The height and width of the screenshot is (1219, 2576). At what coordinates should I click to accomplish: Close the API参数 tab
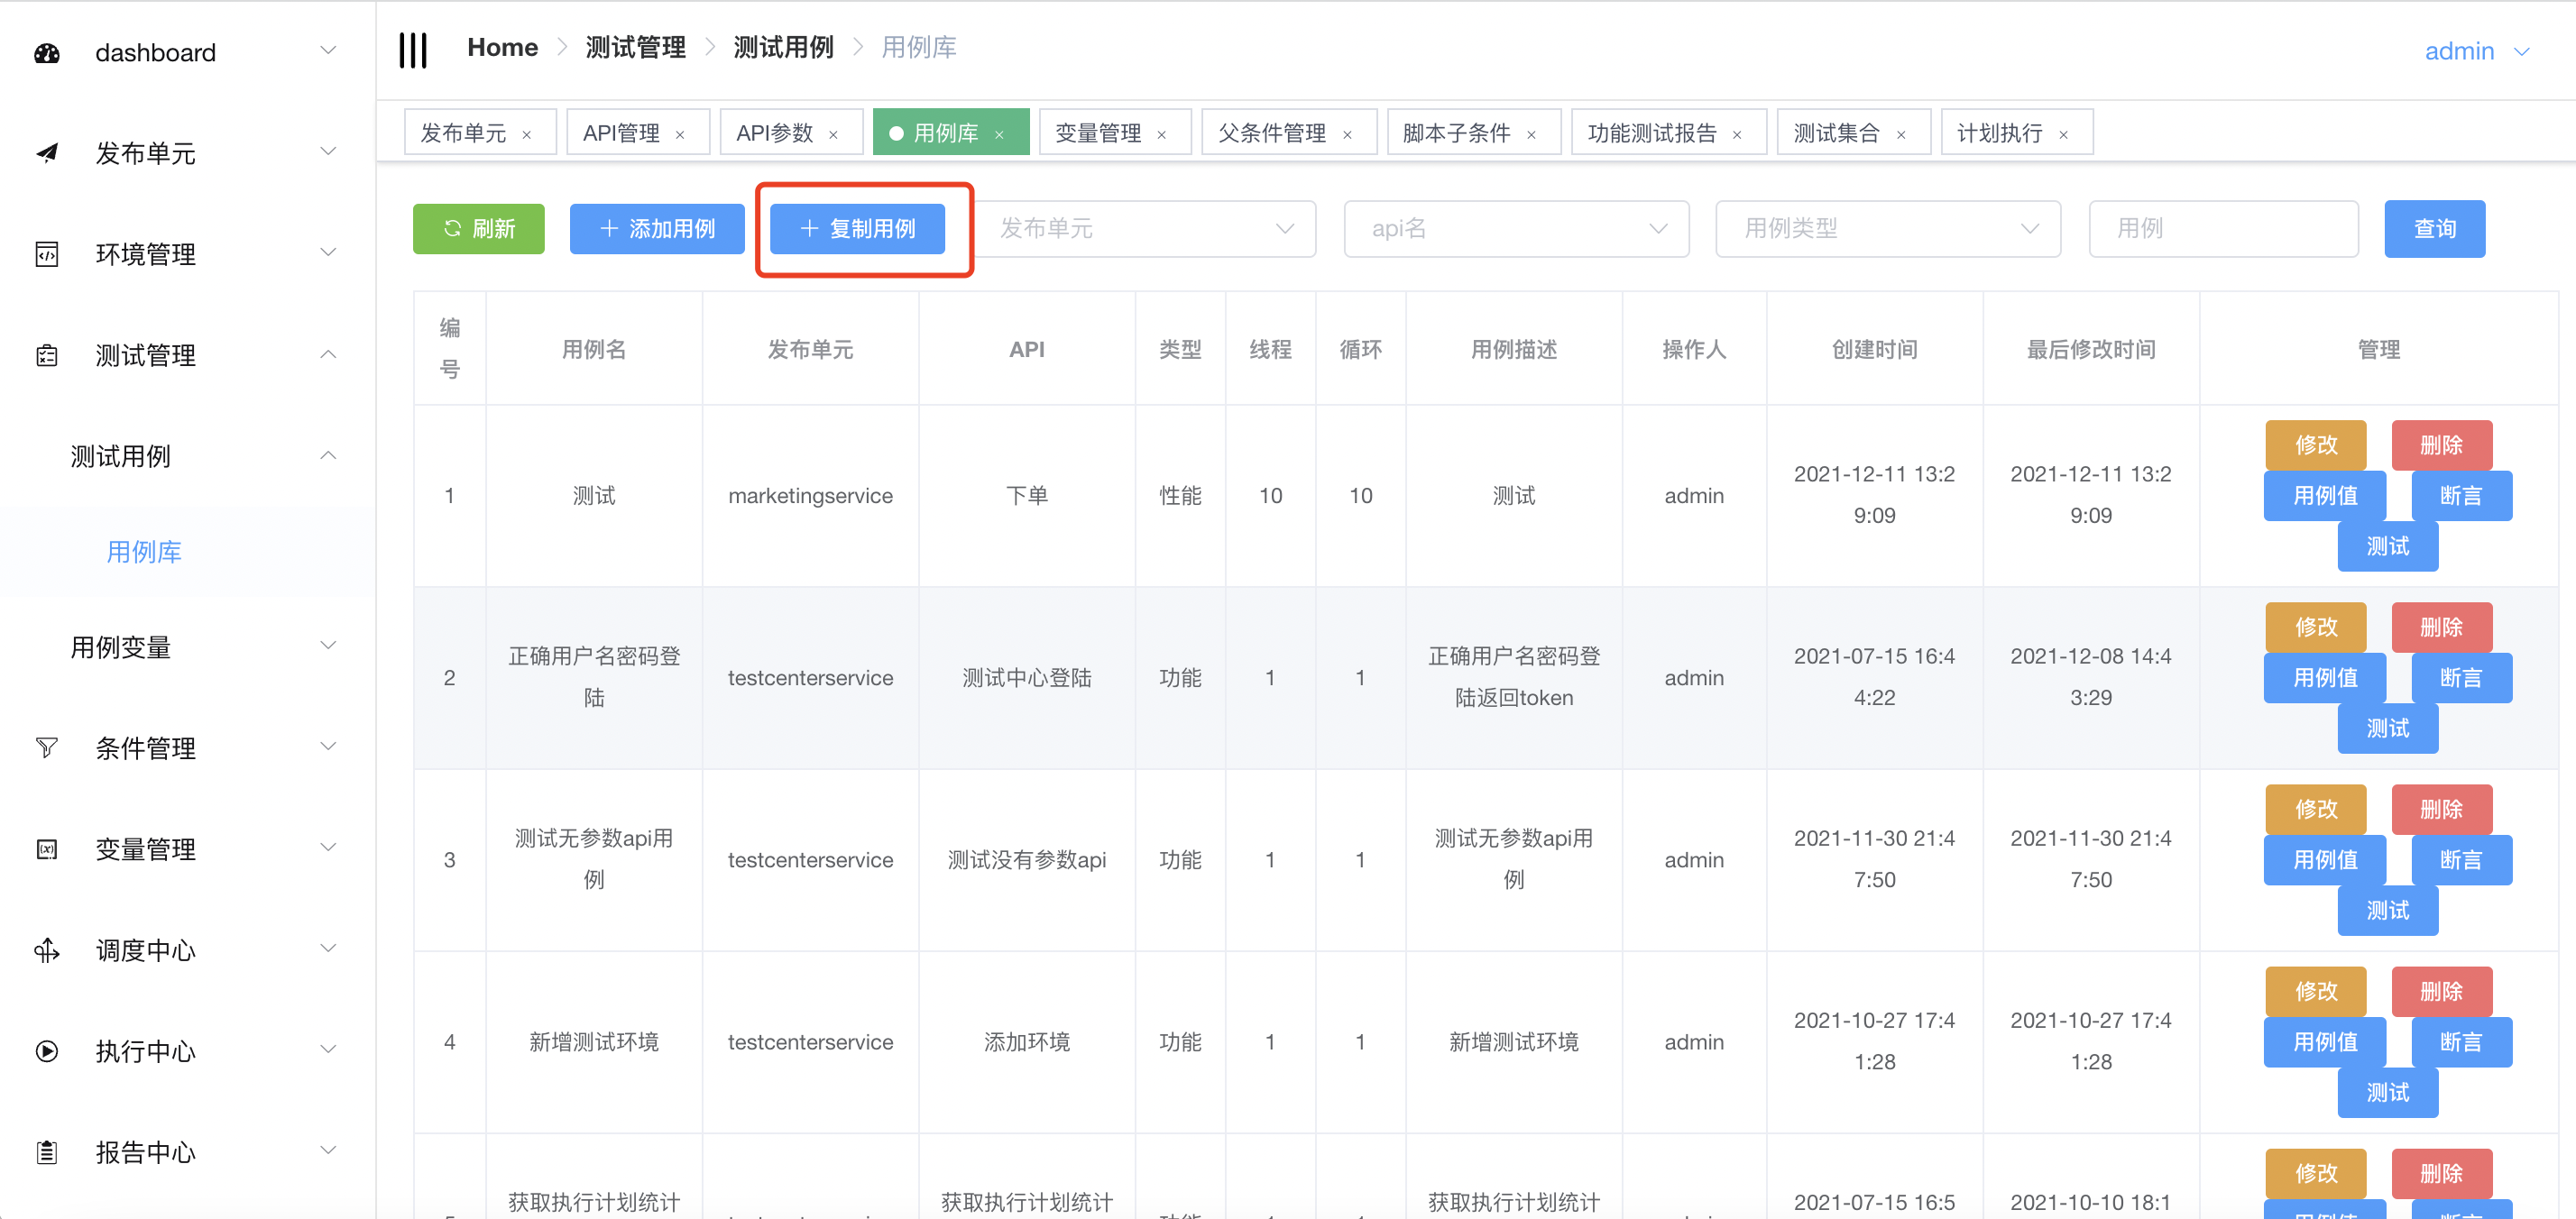(833, 134)
